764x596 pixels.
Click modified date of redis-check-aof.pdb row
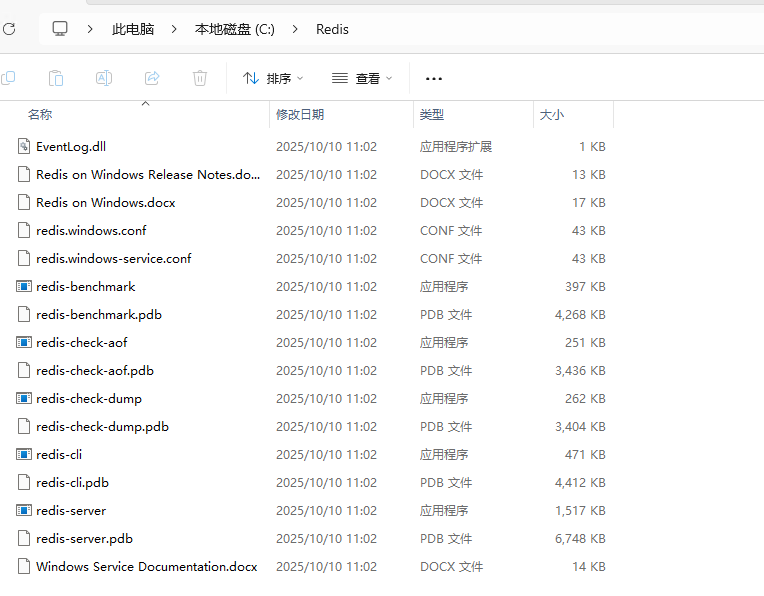click(x=326, y=371)
